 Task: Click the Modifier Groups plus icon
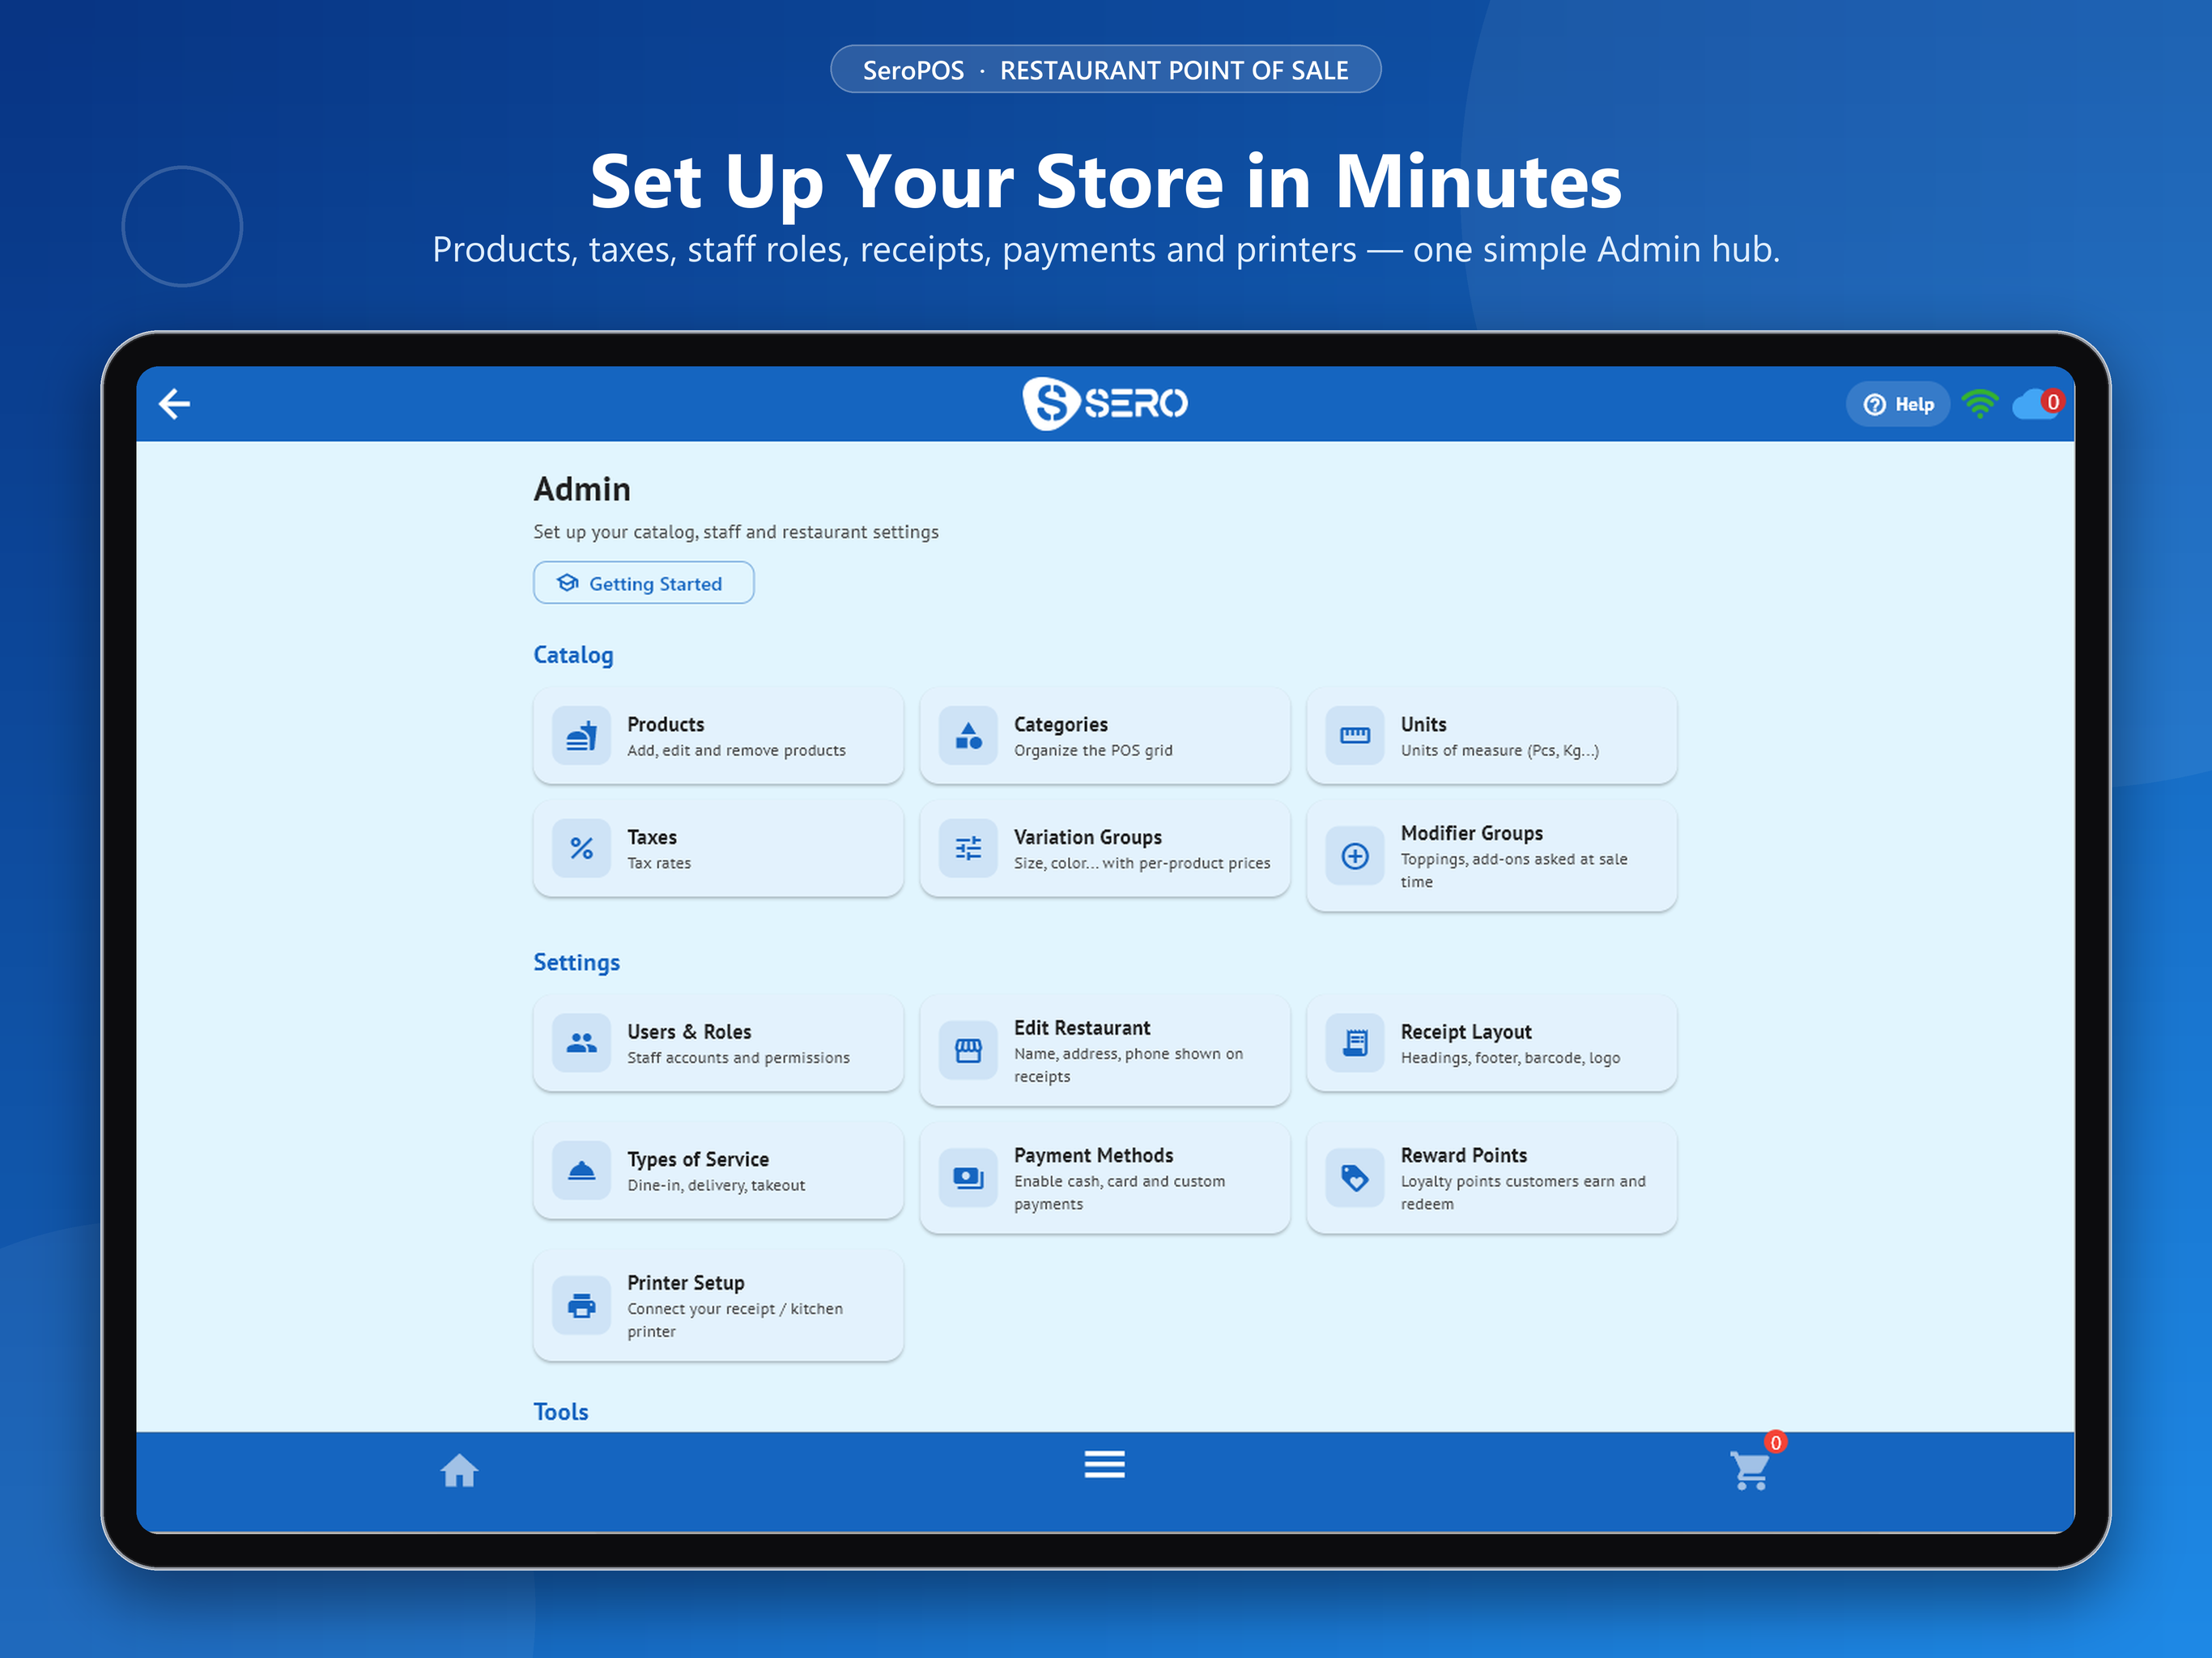(1355, 856)
